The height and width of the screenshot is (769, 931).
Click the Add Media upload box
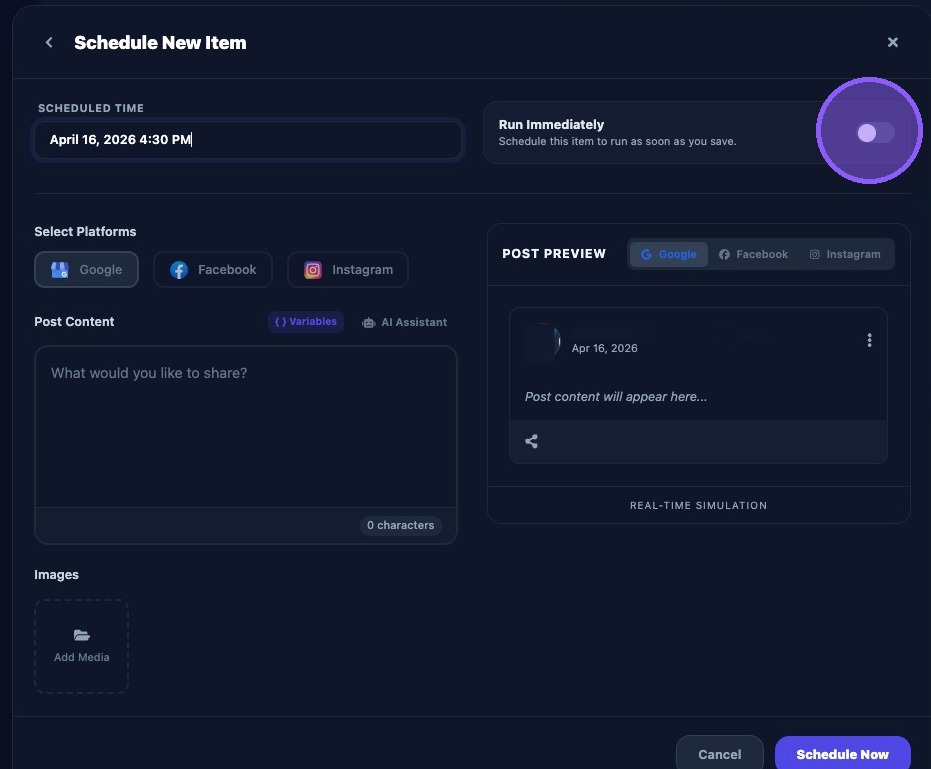(x=81, y=646)
